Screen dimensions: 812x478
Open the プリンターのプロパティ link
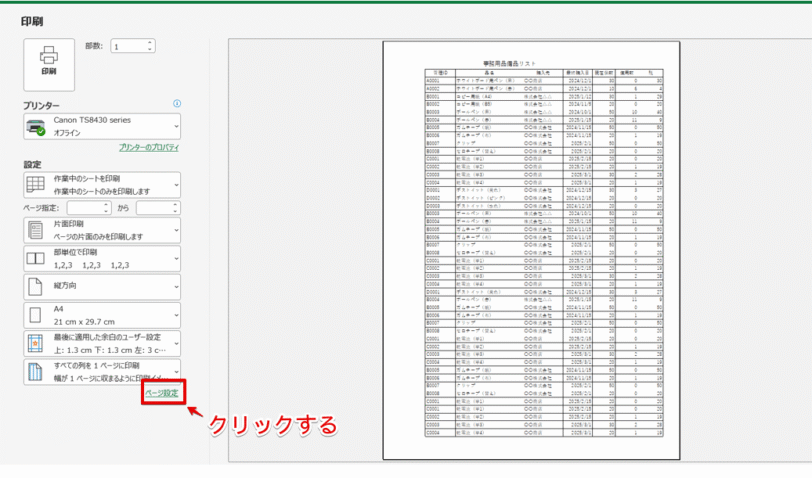click(x=149, y=148)
